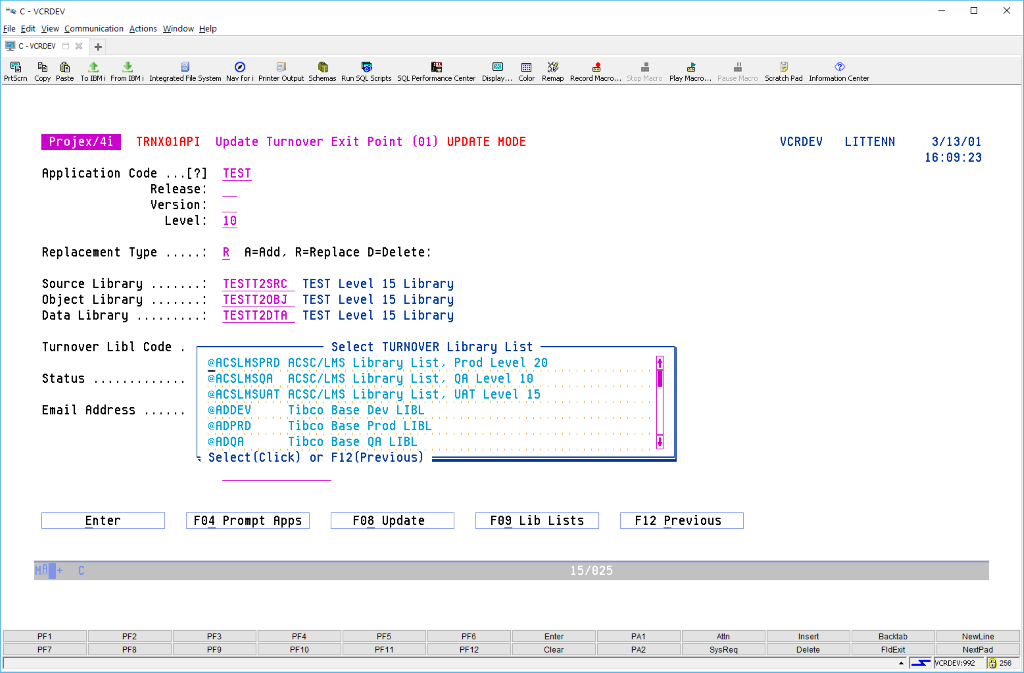Open the Window menu
The image size is (1024, 673).
click(x=178, y=29)
